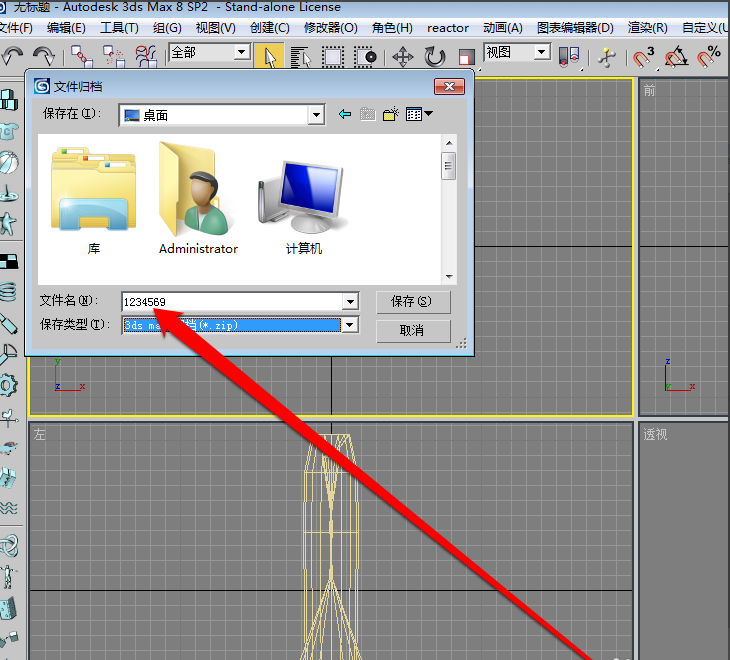Open selection filter dropdown showing 全部
The image size is (730, 660).
(x=241, y=52)
